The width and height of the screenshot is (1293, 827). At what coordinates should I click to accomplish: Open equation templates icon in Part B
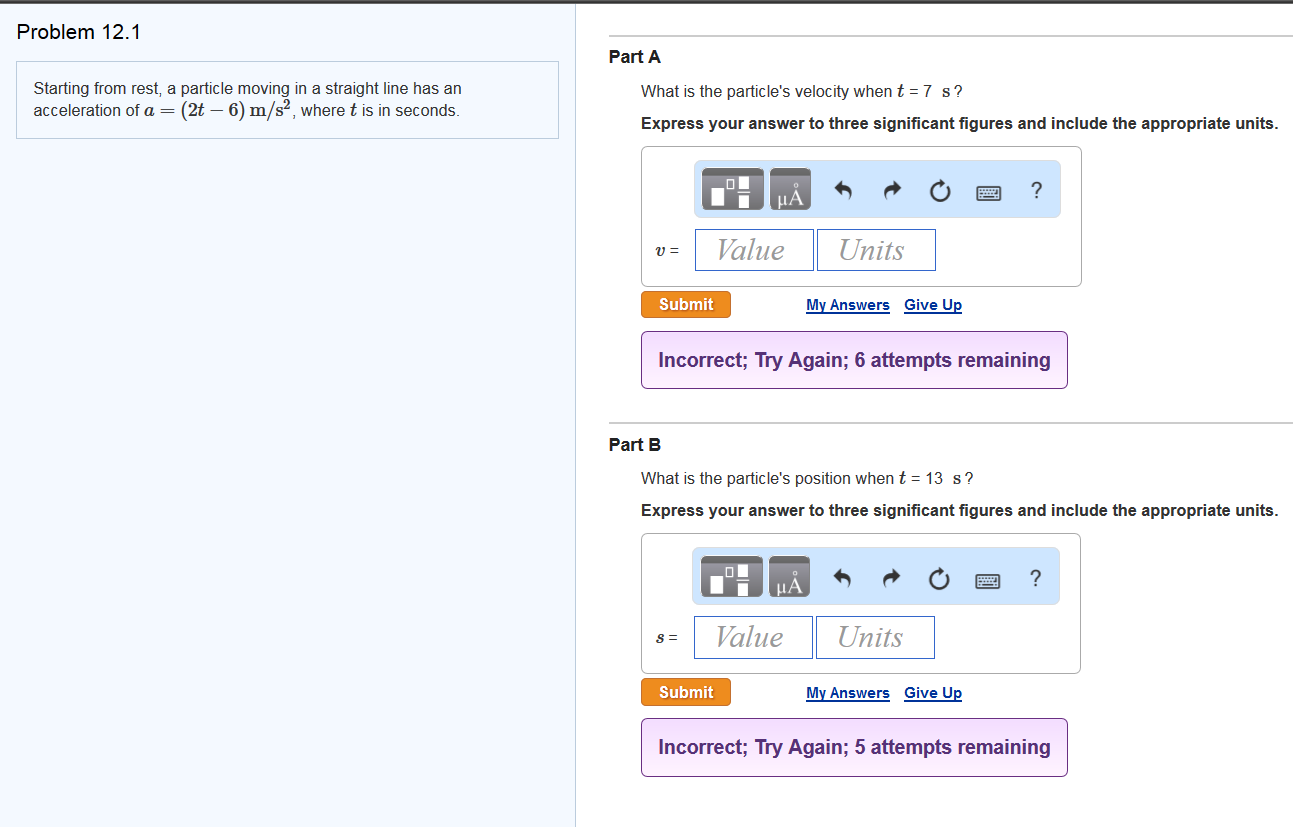(x=731, y=576)
